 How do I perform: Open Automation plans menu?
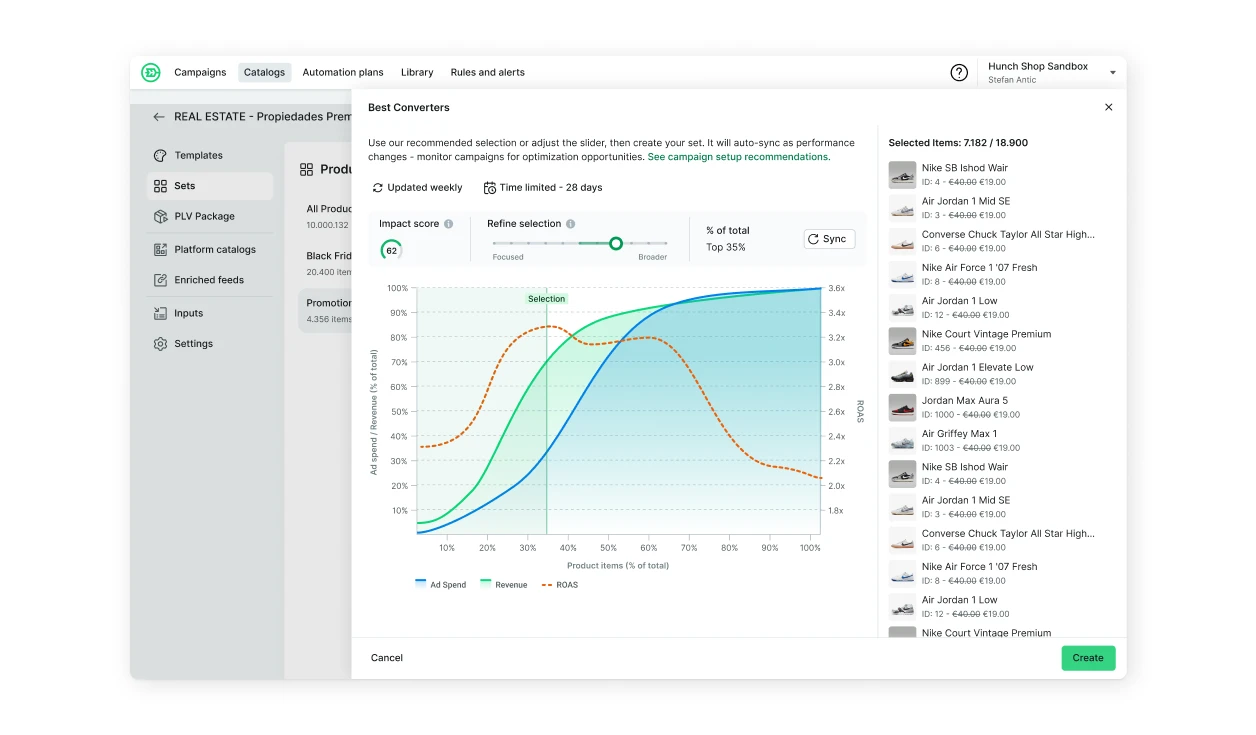click(x=343, y=72)
